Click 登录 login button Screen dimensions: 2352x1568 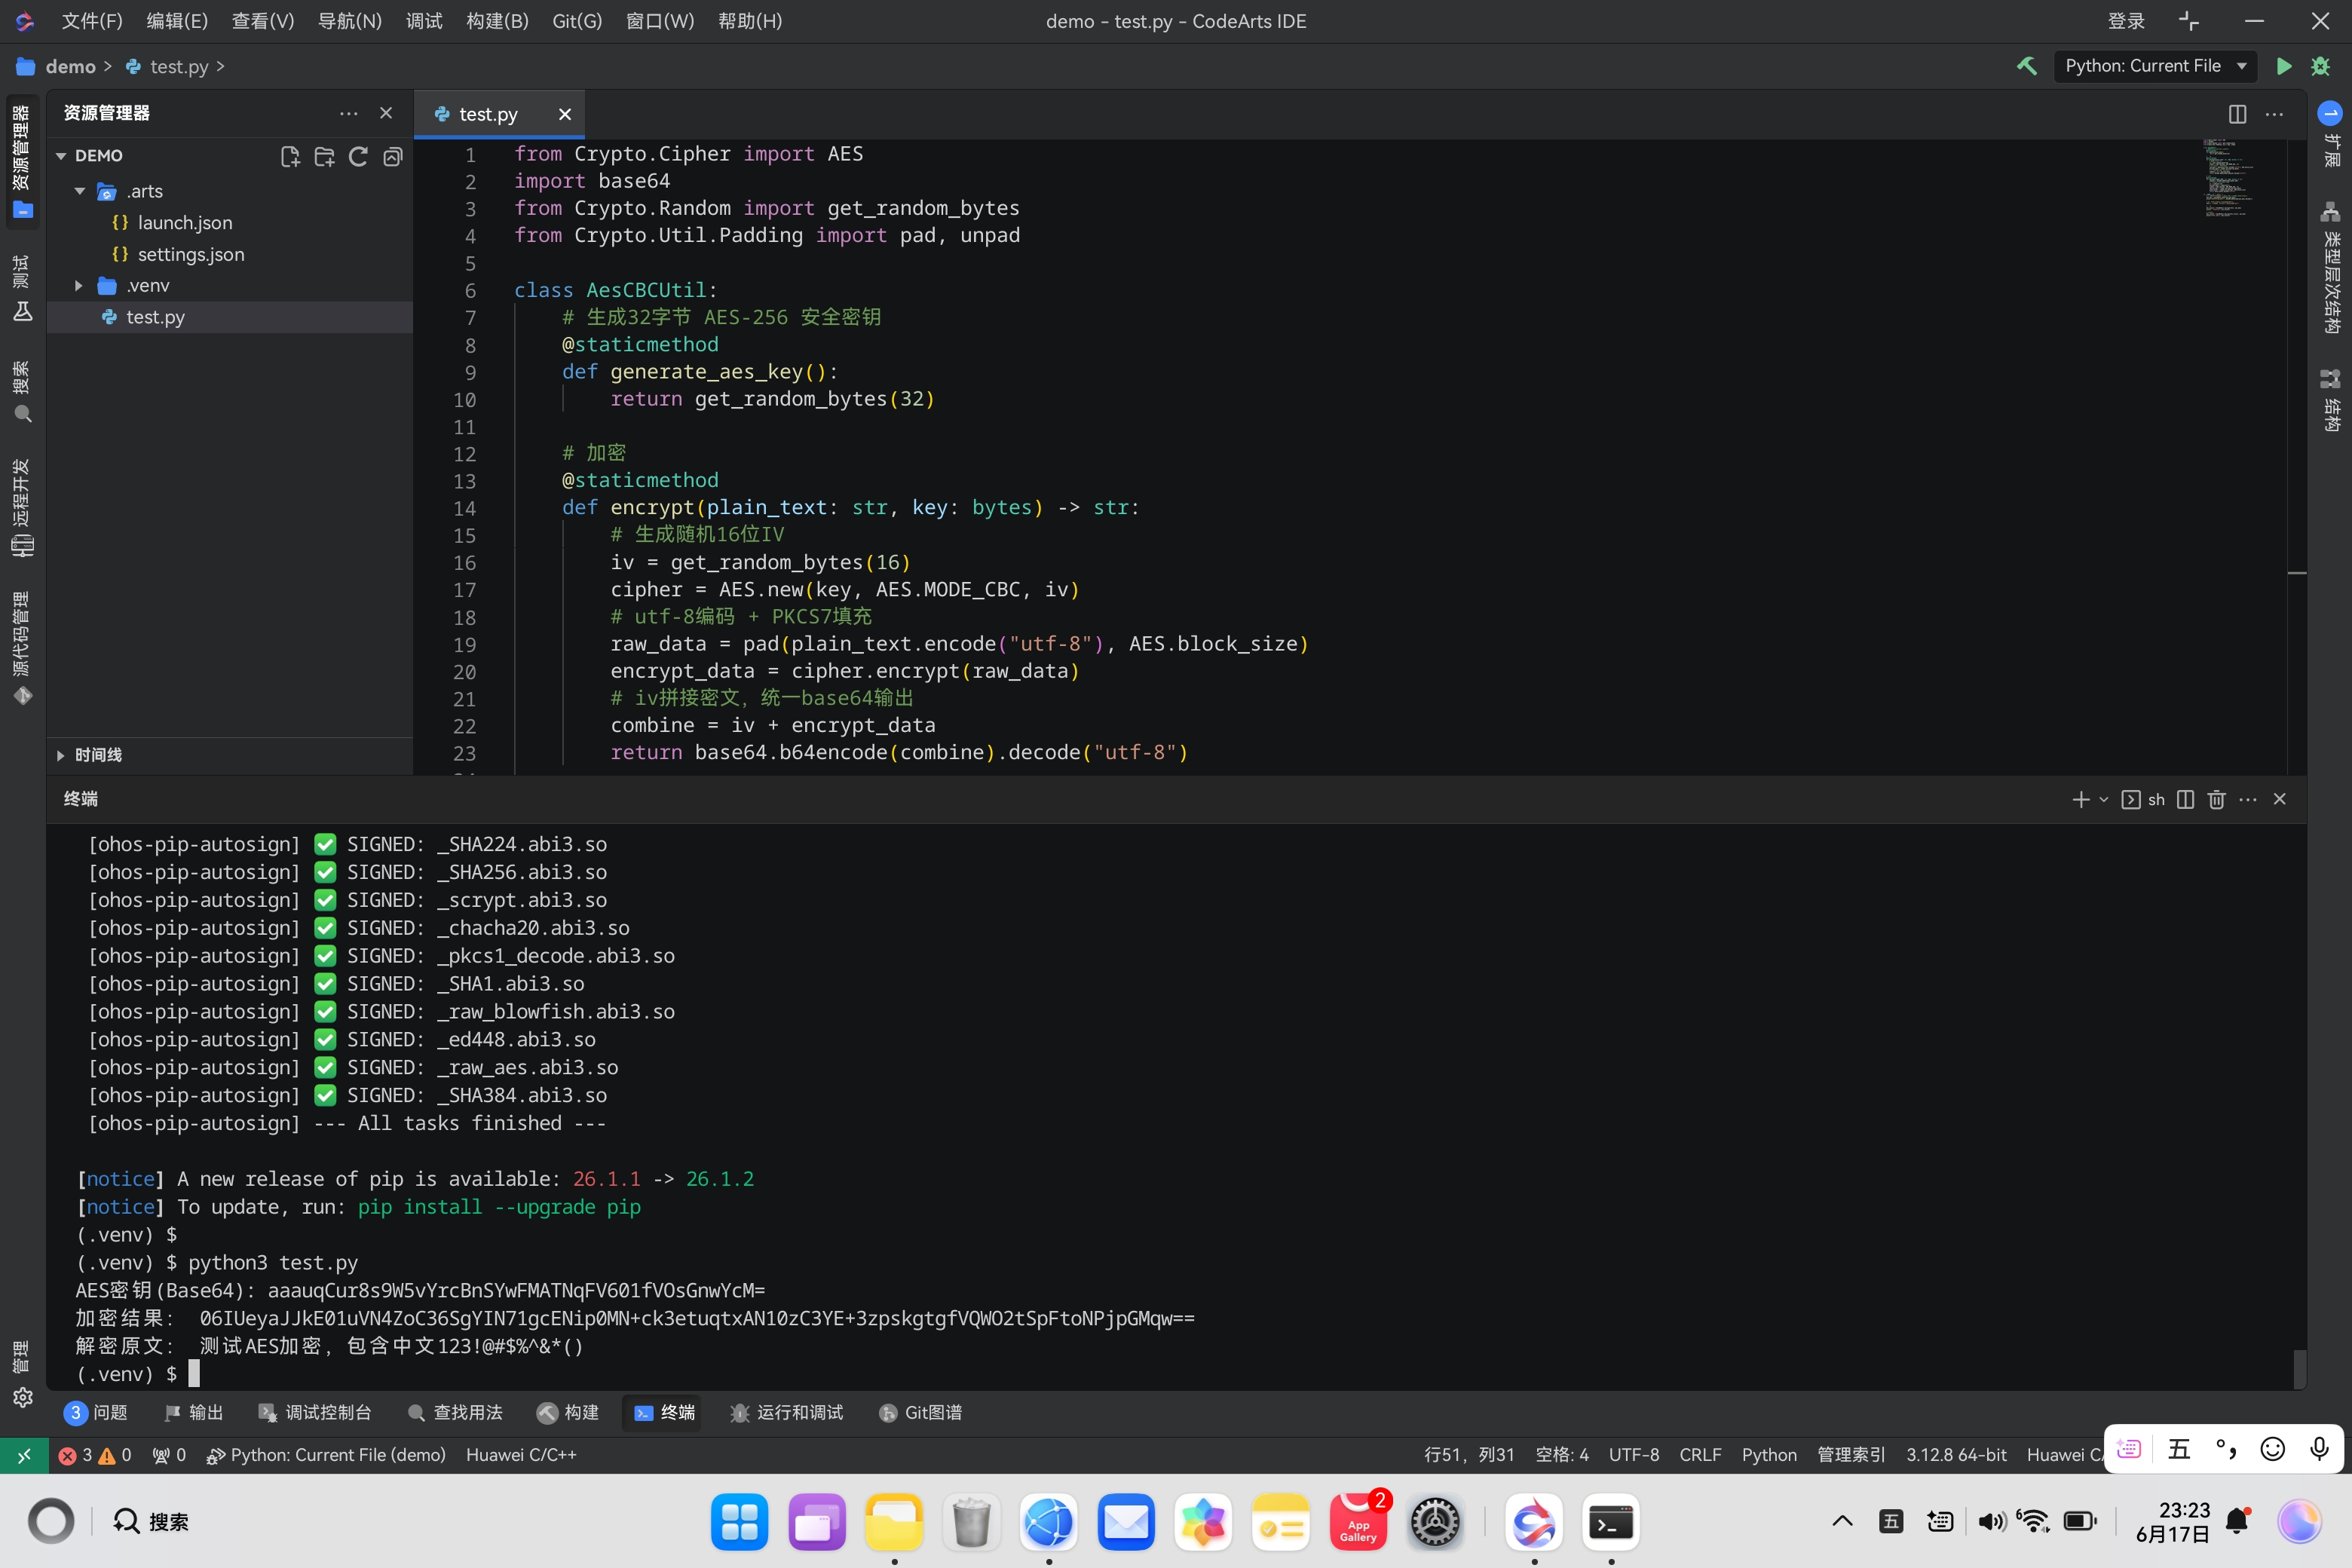point(2126,21)
